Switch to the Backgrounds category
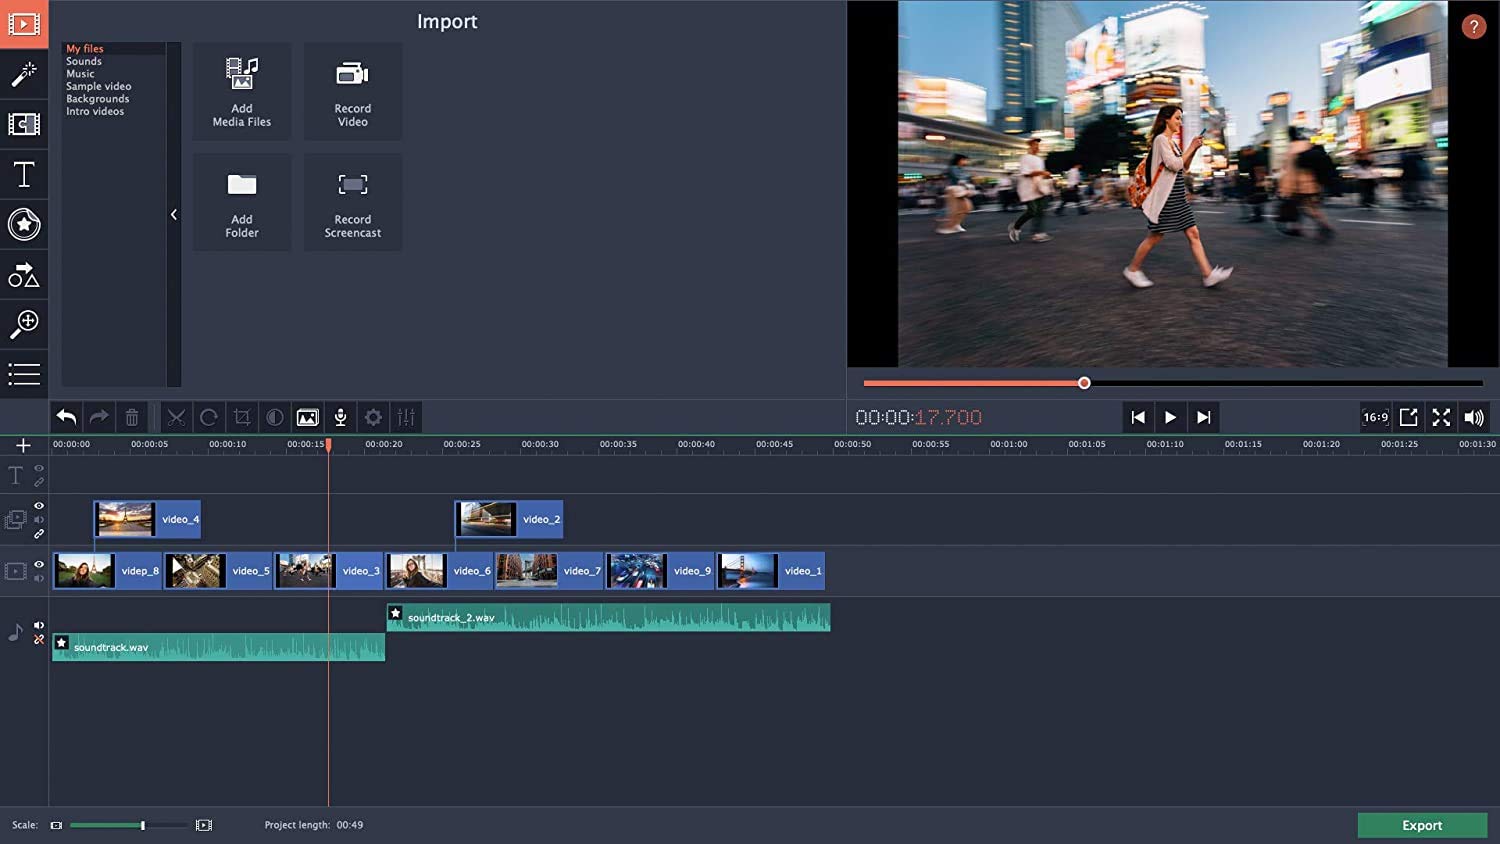1500x844 pixels. (97, 98)
